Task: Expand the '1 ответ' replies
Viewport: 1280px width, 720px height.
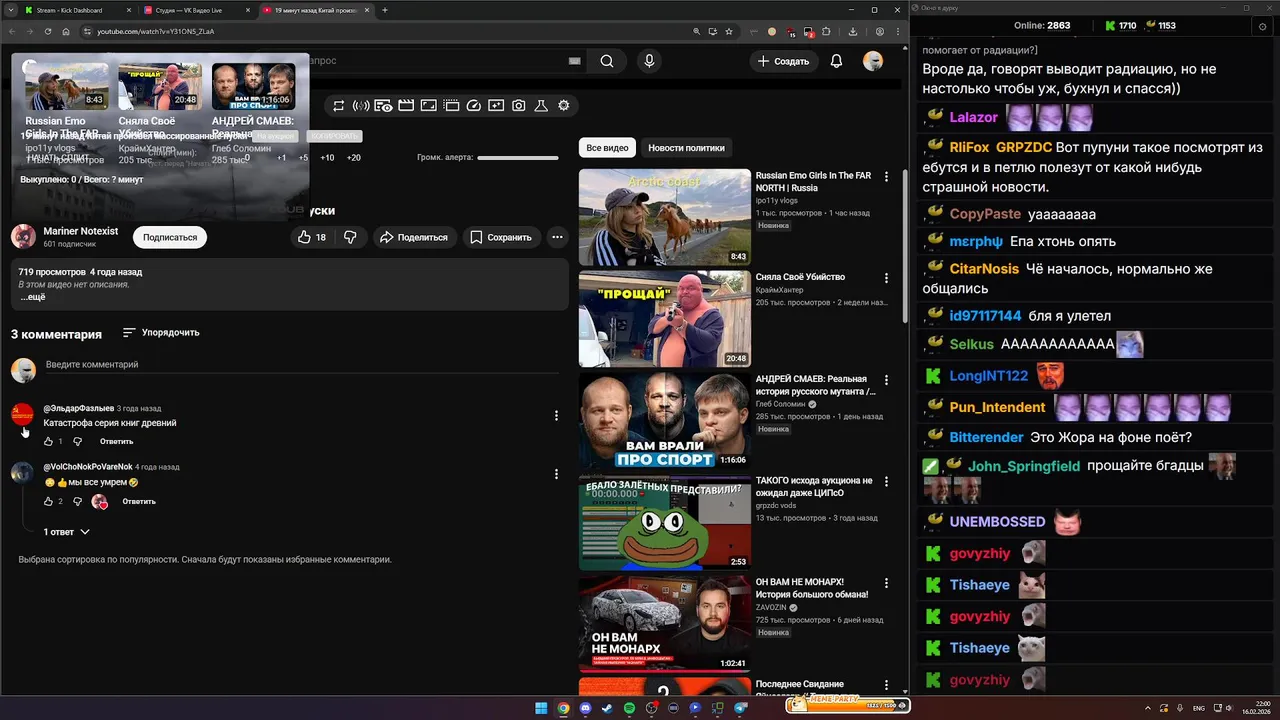Action: point(66,532)
